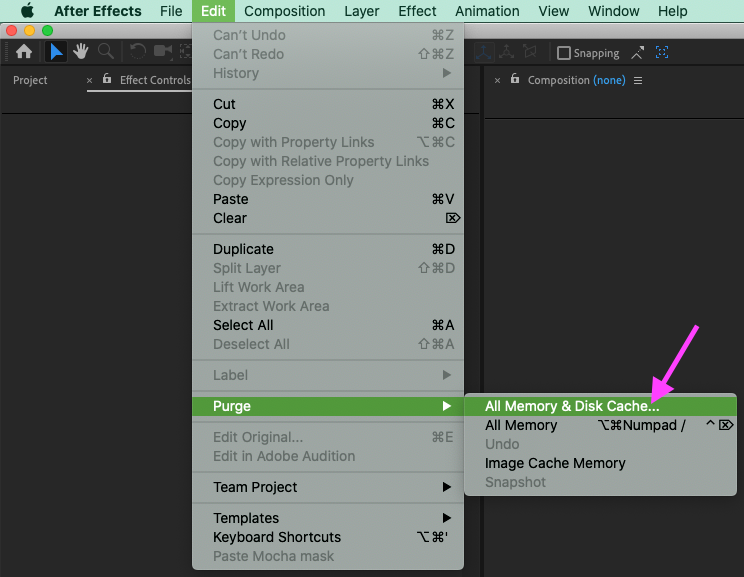Select the Hand tool

click(81, 52)
